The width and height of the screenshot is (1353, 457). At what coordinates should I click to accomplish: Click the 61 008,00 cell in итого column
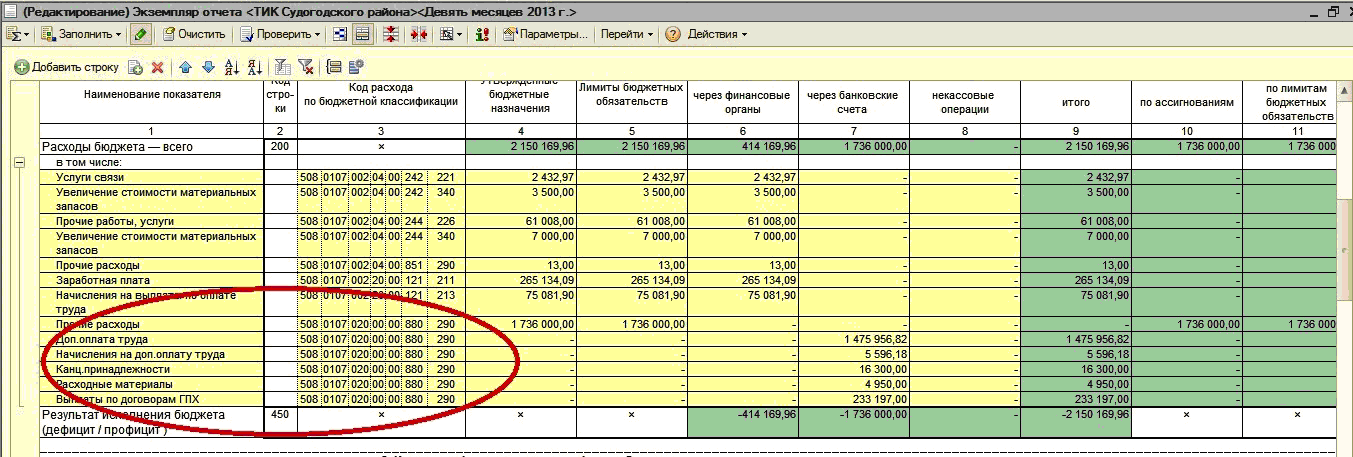tap(1075, 221)
